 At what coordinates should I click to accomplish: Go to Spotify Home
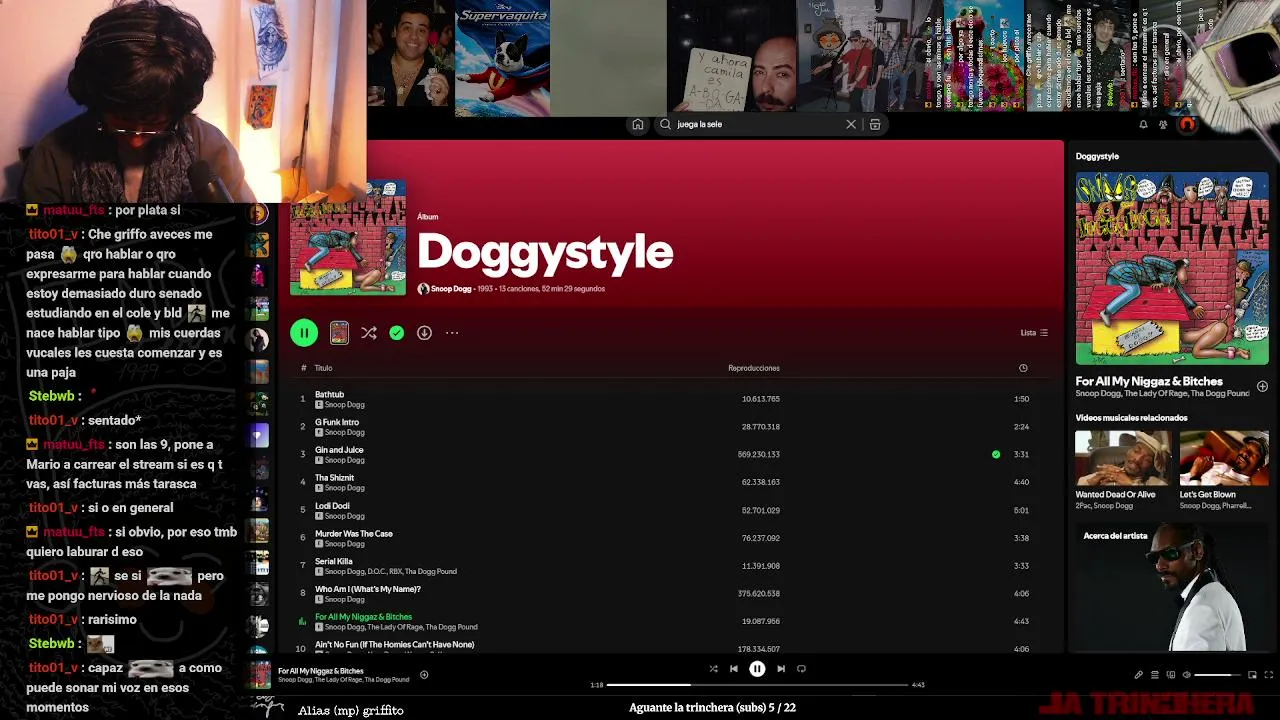[637, 124]
